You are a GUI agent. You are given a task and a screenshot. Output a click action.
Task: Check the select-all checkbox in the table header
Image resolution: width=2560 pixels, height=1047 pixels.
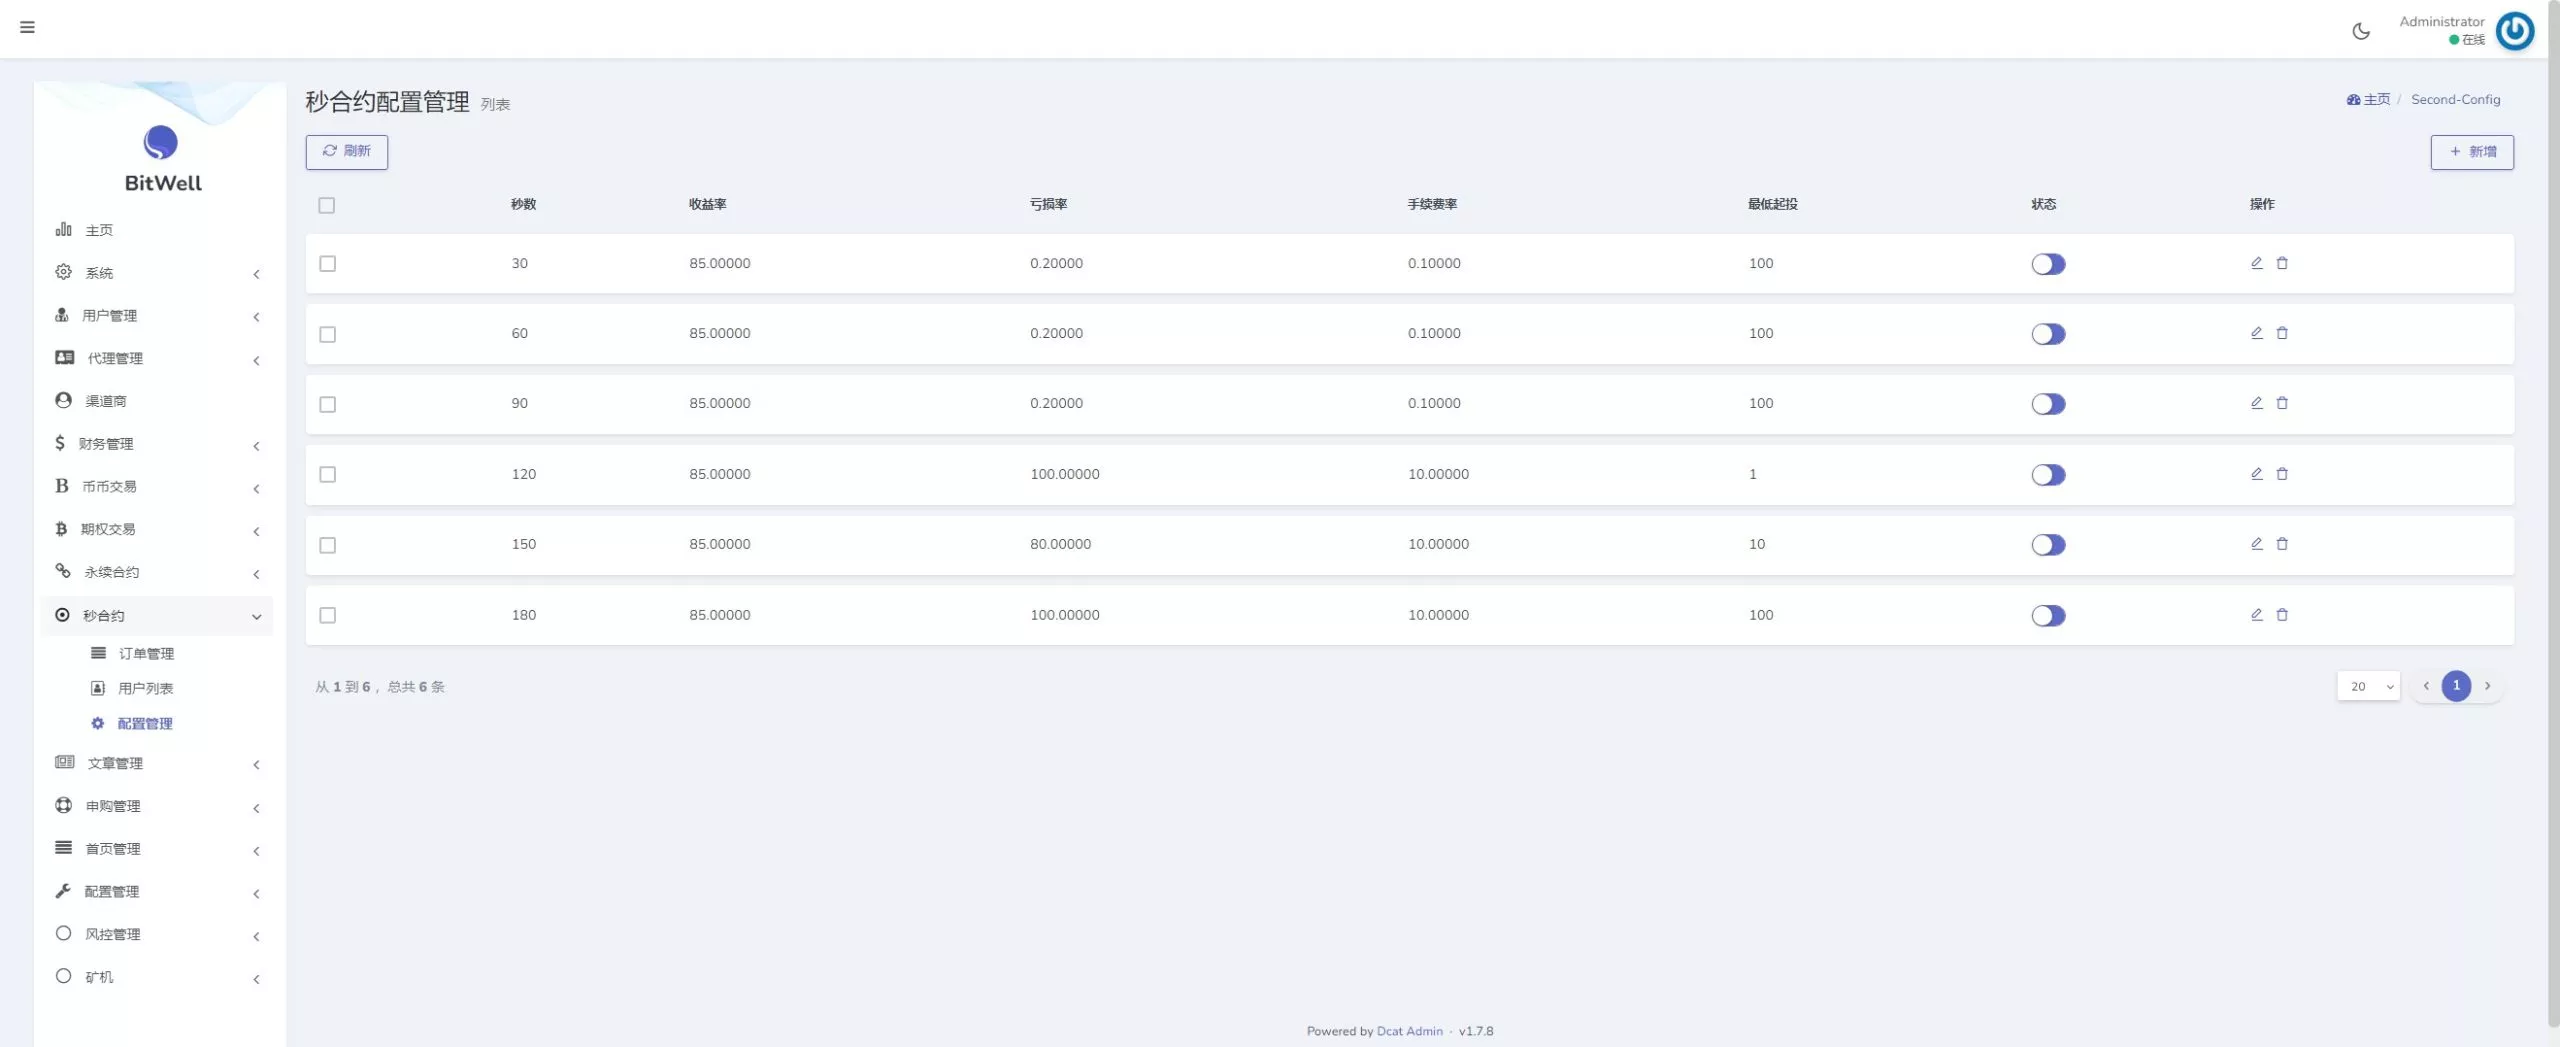pyautogui.click(x=327, y=205)
